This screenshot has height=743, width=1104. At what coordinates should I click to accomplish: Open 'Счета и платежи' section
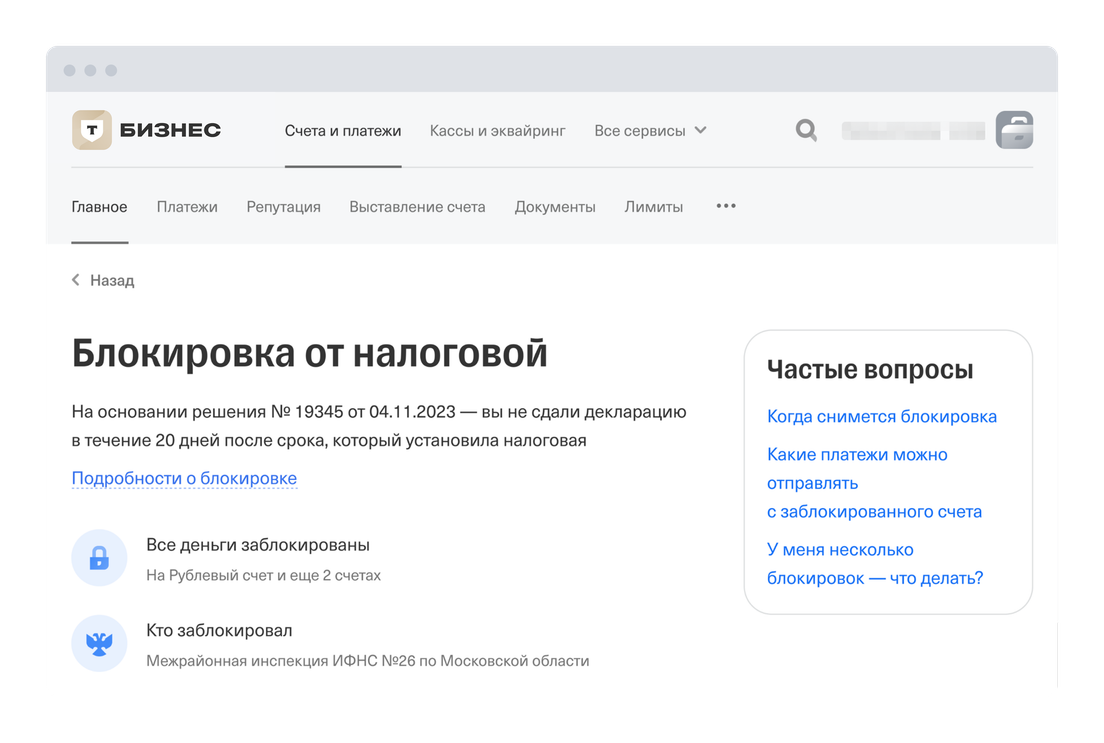click(343, 130)
